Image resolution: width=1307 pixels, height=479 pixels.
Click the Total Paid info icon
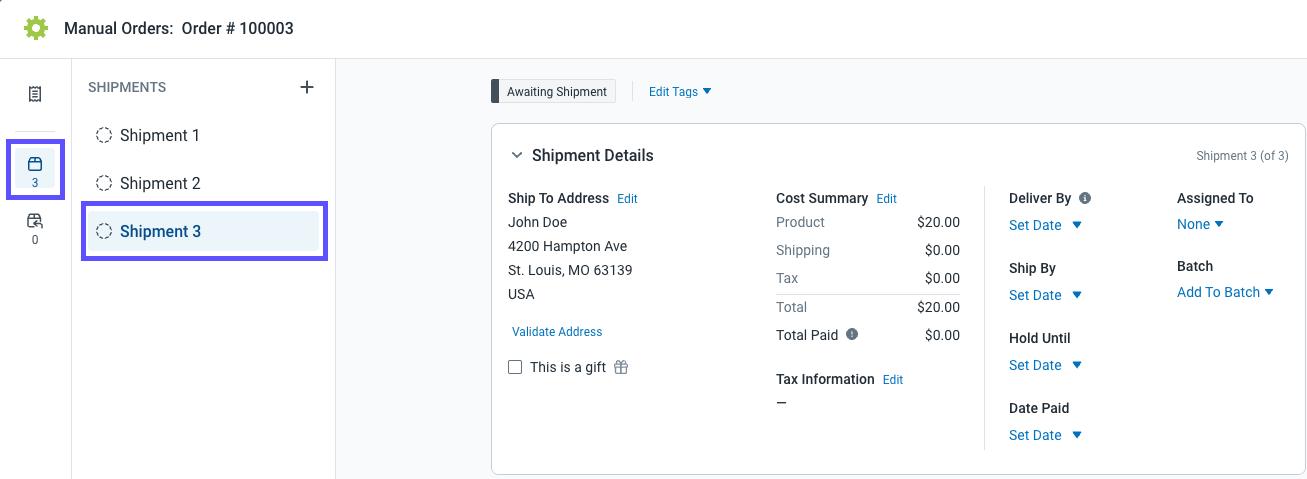point(852,335)
